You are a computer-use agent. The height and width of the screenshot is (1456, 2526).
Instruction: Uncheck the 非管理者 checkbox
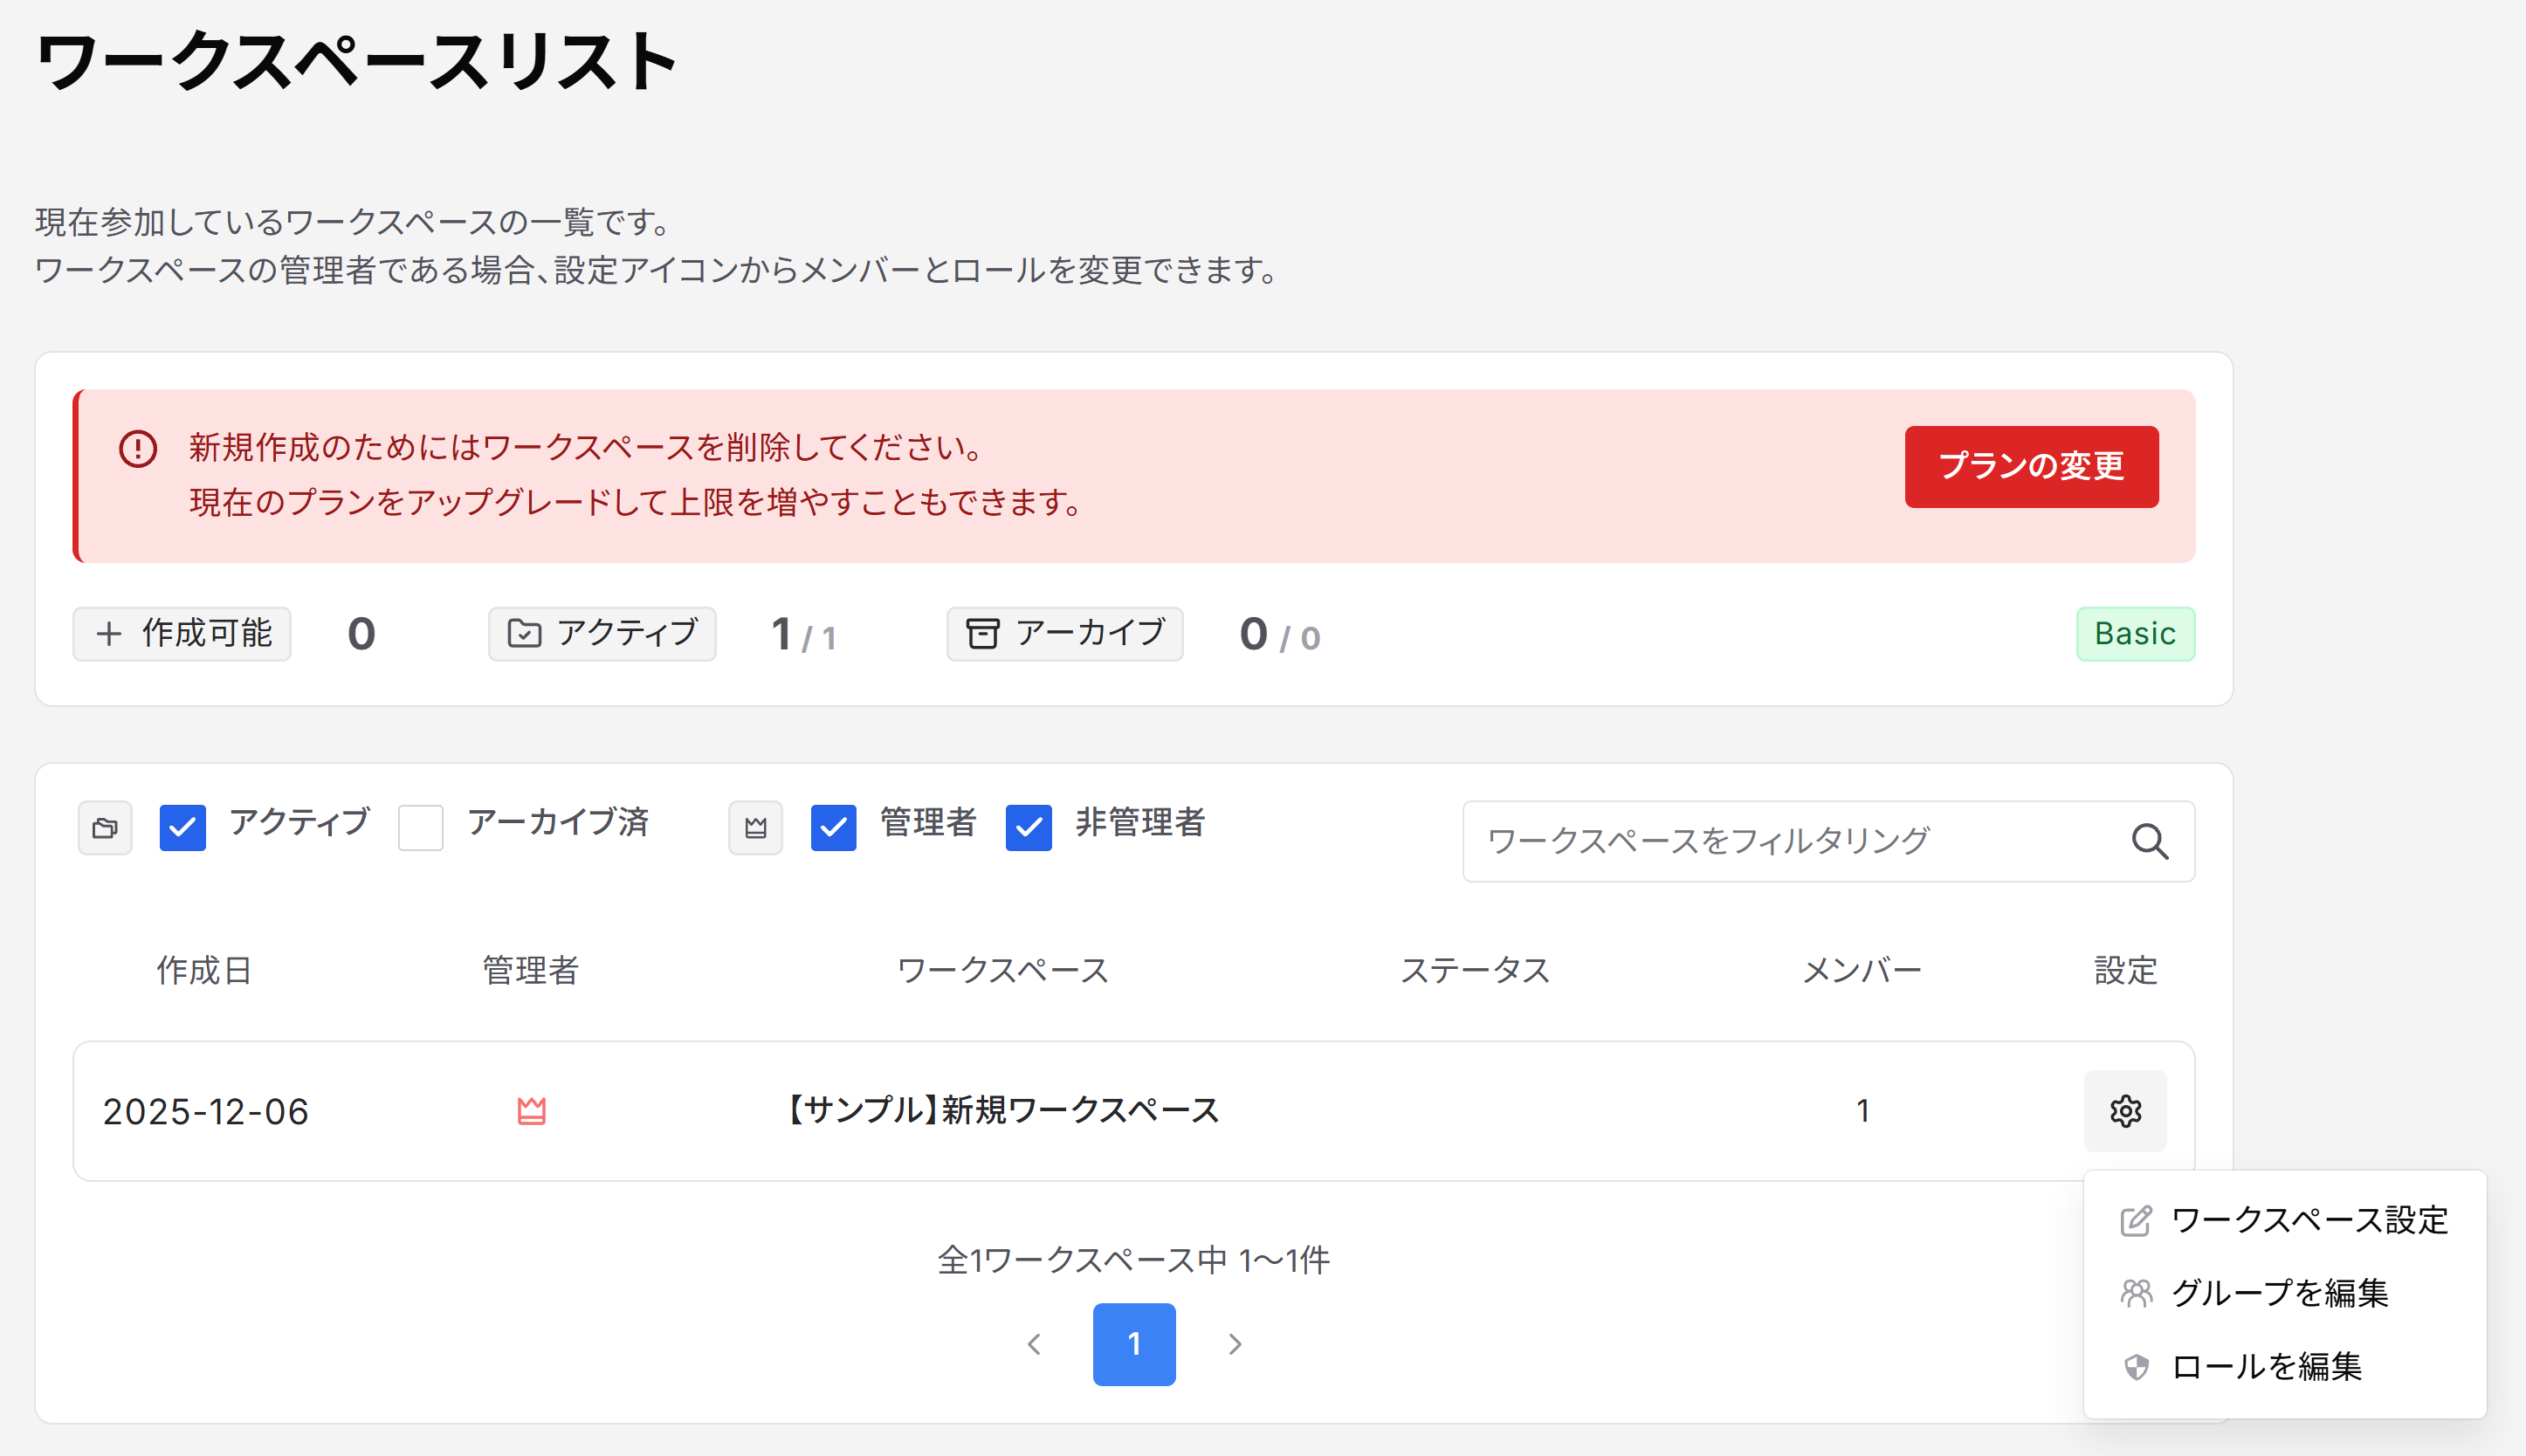point(1028,828)
